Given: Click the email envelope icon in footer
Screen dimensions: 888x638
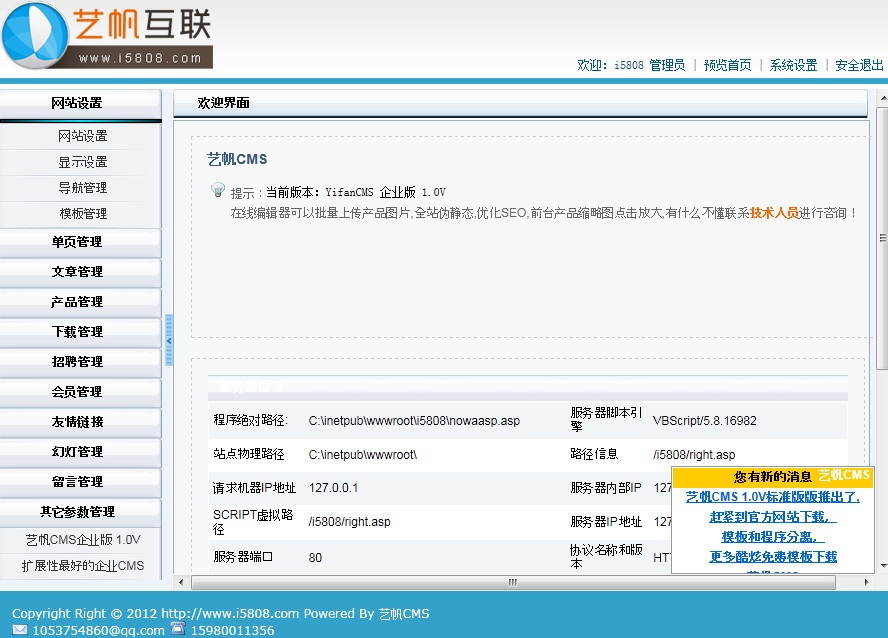Looking at the screenshot, I should tap(20, 630).
